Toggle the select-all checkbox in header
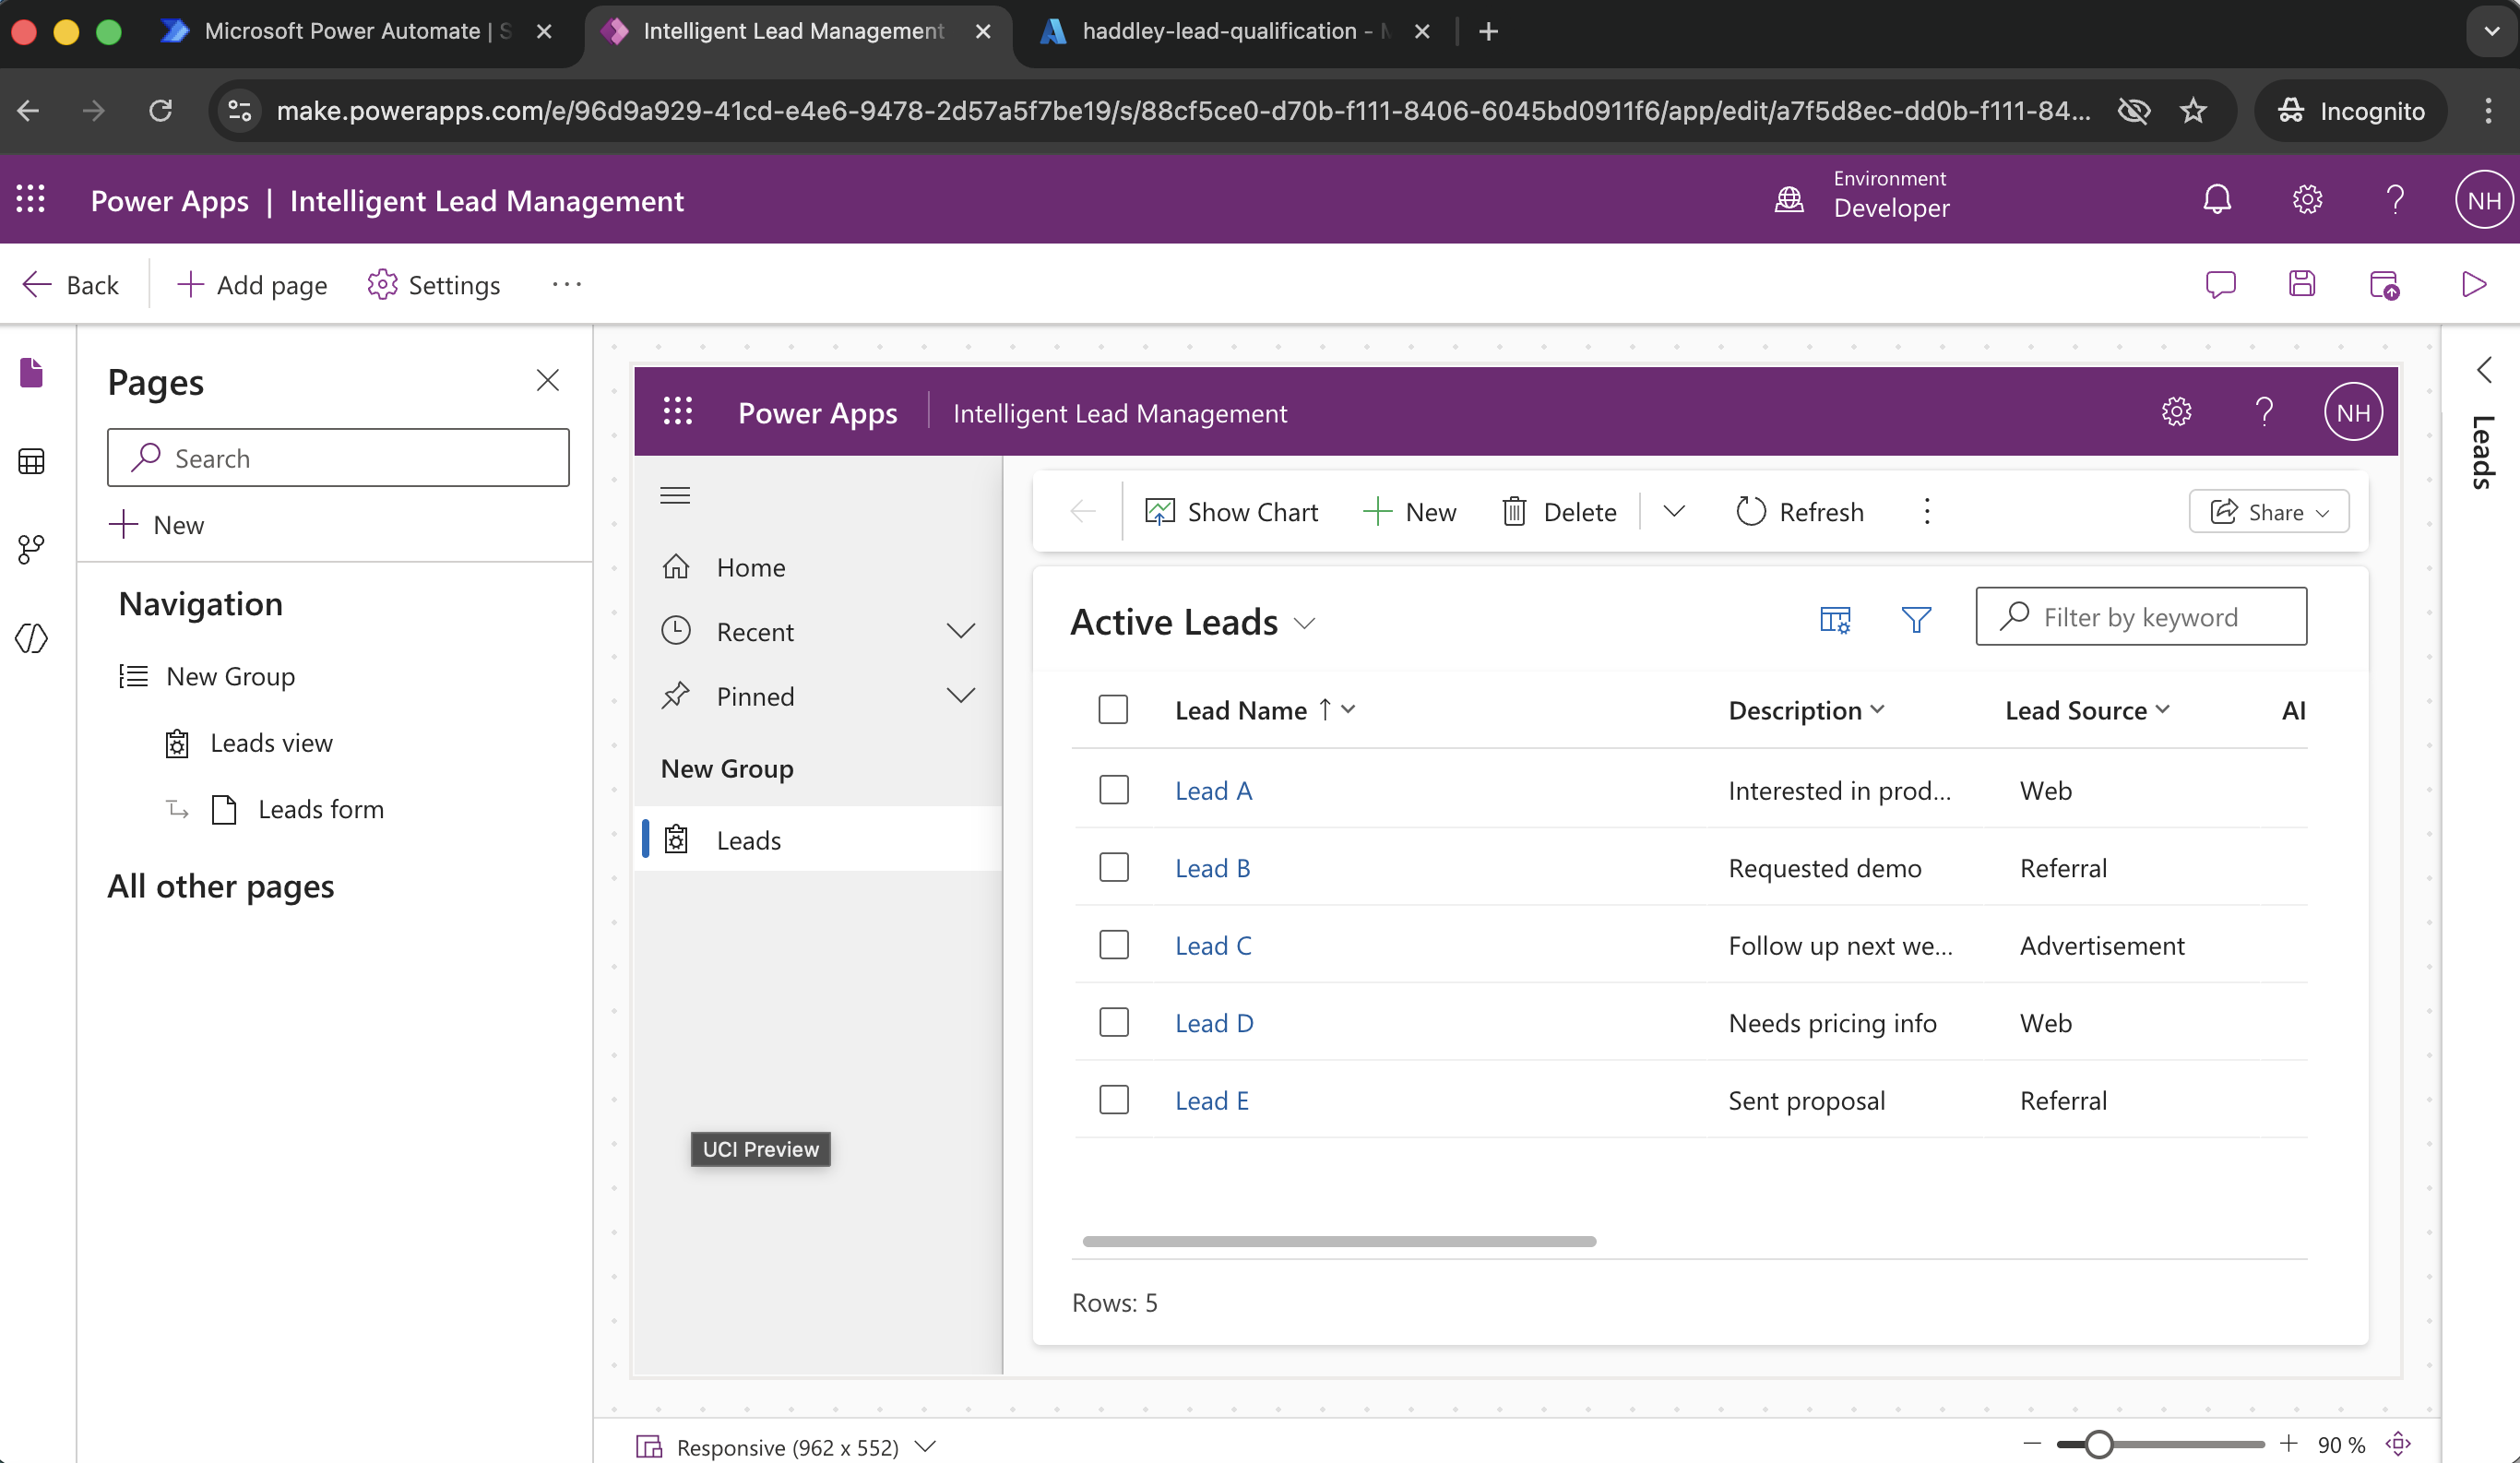 1112,709
